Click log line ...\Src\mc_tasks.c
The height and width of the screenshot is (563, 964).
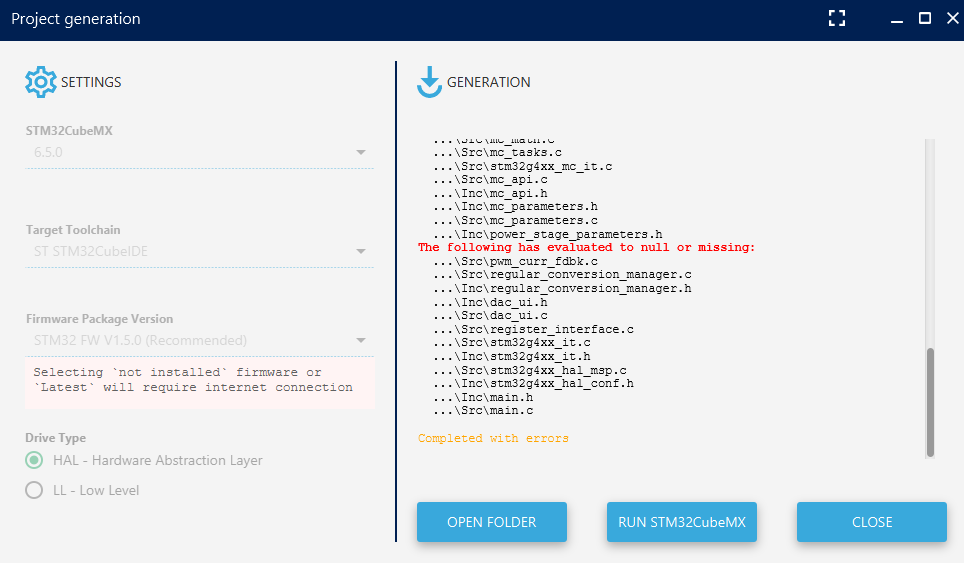pyautogui.click(x=497, y=152)
